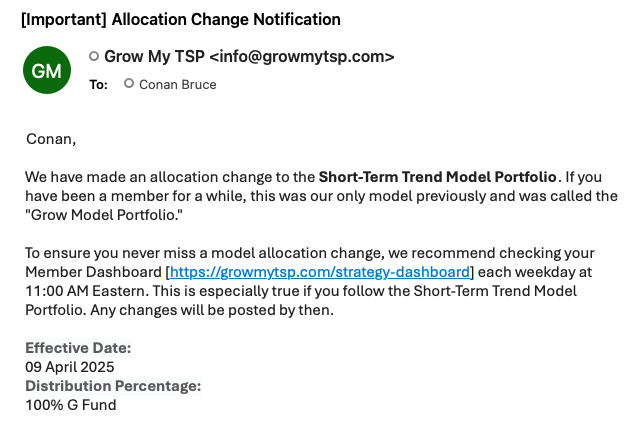Image resolution: width=641 pixels, height=423 pixels.
Task: Click bold Short-Term Trend Model Portfolio text
Action: pyautogui.click(x=439, y=178)
